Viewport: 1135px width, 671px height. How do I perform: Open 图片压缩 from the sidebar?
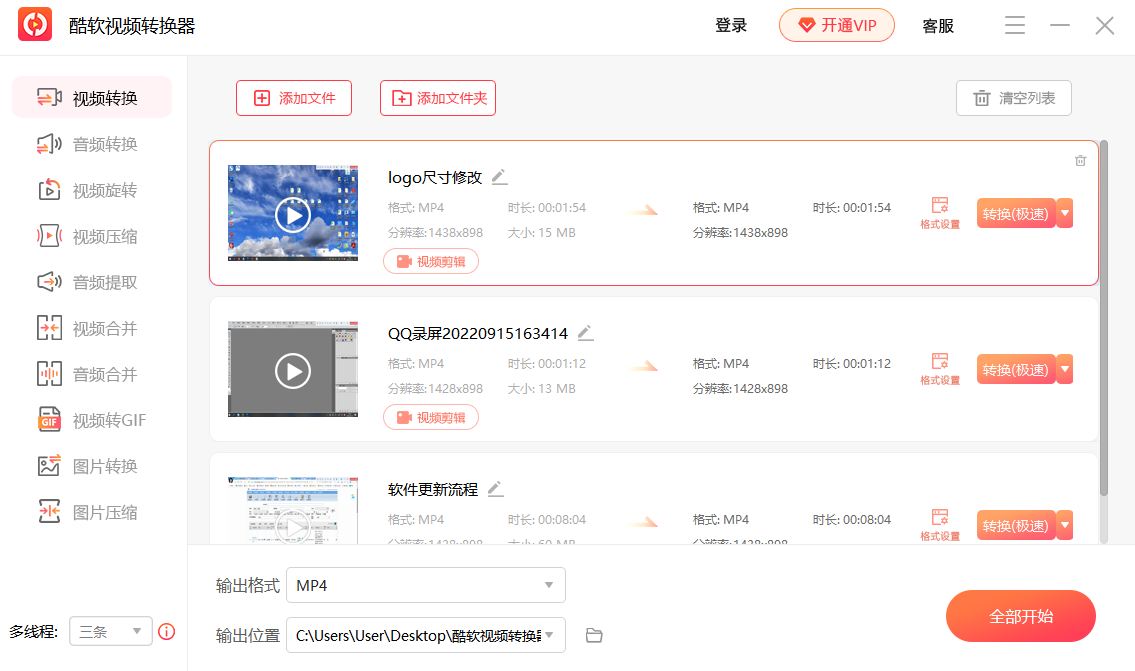(92, 512)
